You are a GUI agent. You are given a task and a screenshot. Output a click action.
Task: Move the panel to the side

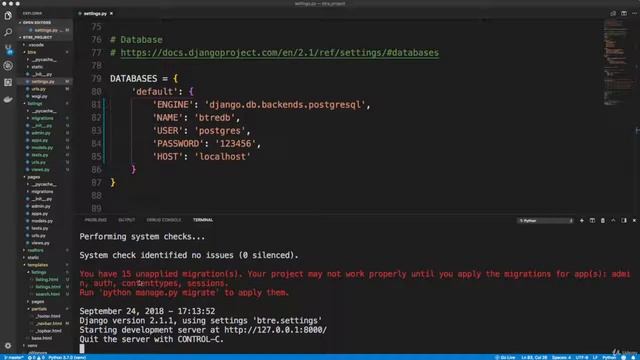coord(624,220)
